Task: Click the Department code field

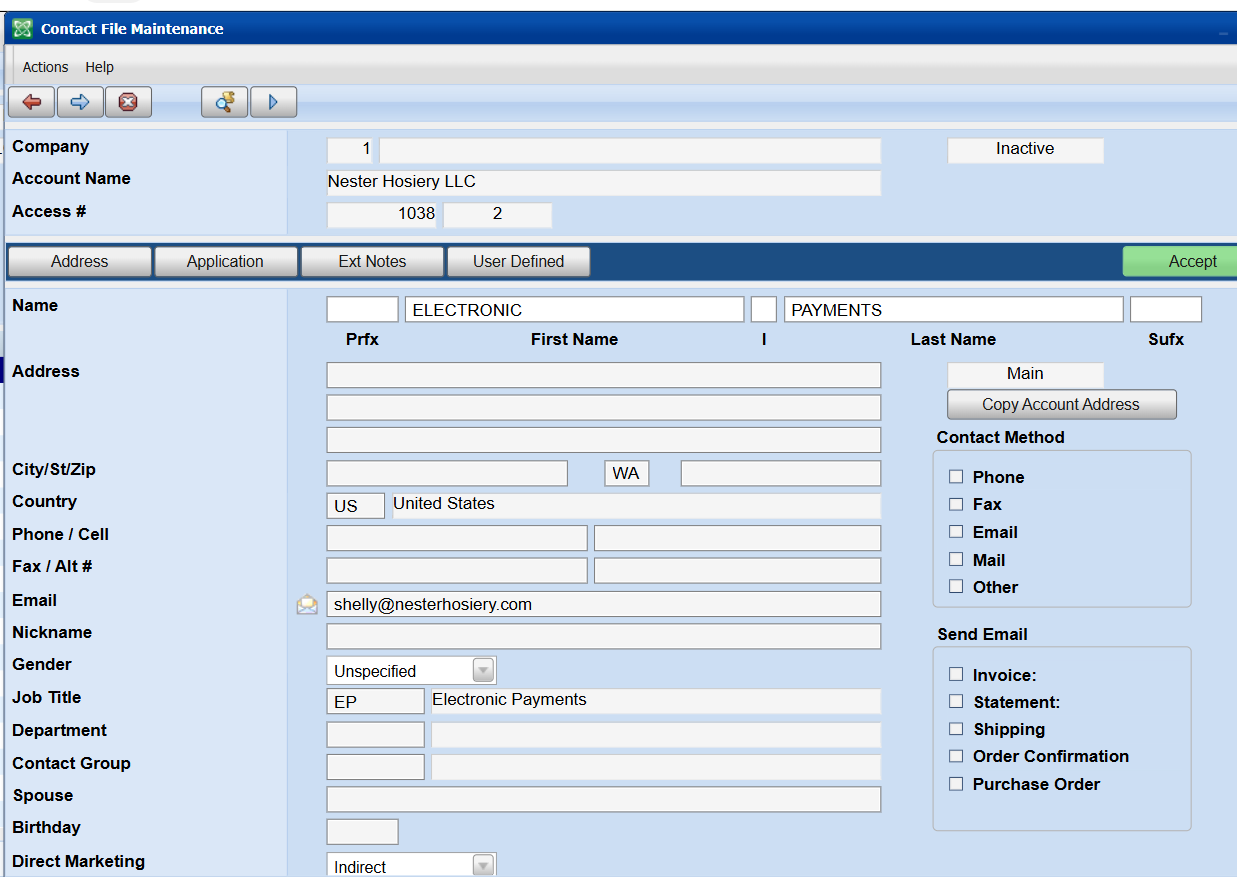Action: [x=375, y=735]
